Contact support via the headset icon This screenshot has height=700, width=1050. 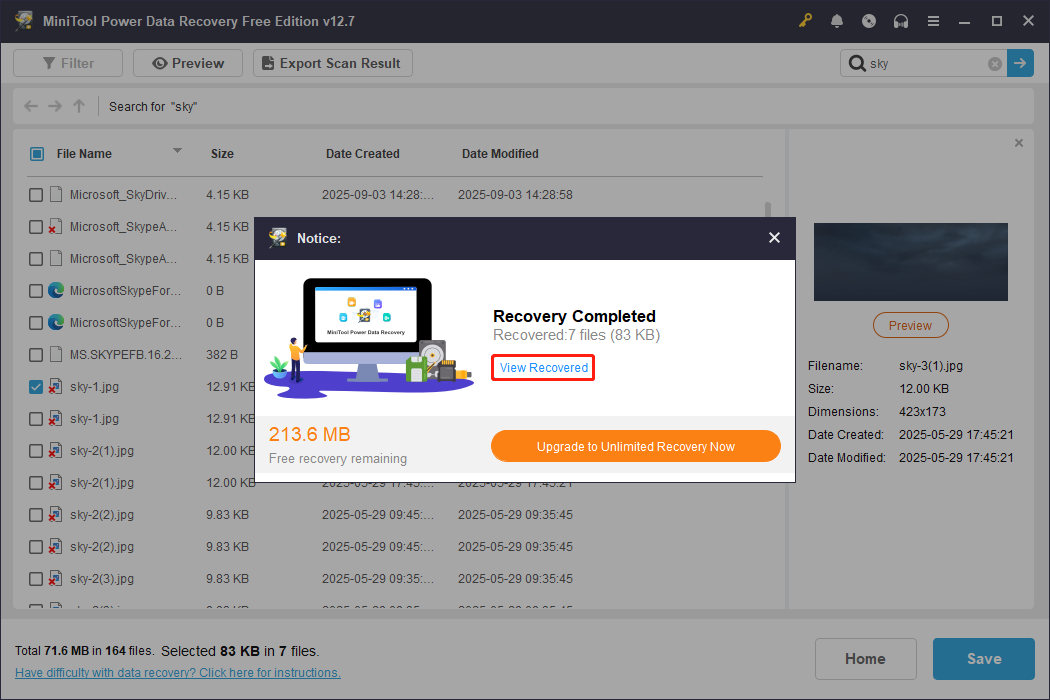(x=901, y=20)
